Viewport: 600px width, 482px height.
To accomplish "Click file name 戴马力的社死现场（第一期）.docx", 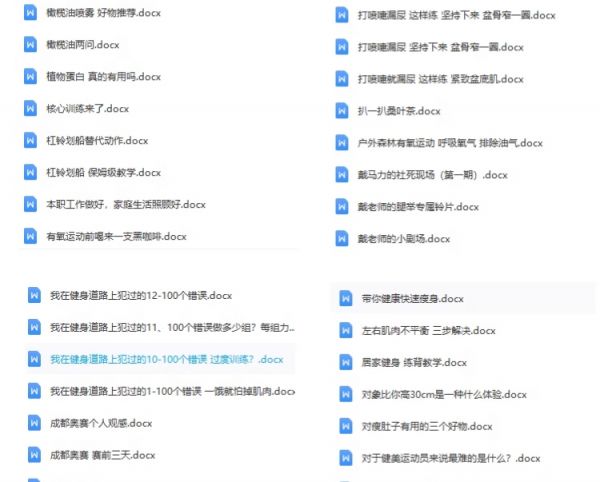I will (x=432, y=175).
